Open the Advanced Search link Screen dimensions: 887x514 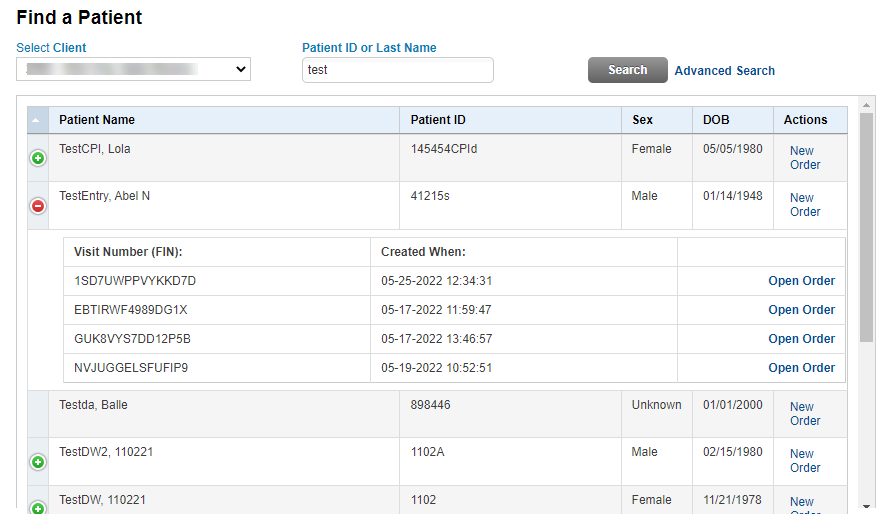[724, 71]
